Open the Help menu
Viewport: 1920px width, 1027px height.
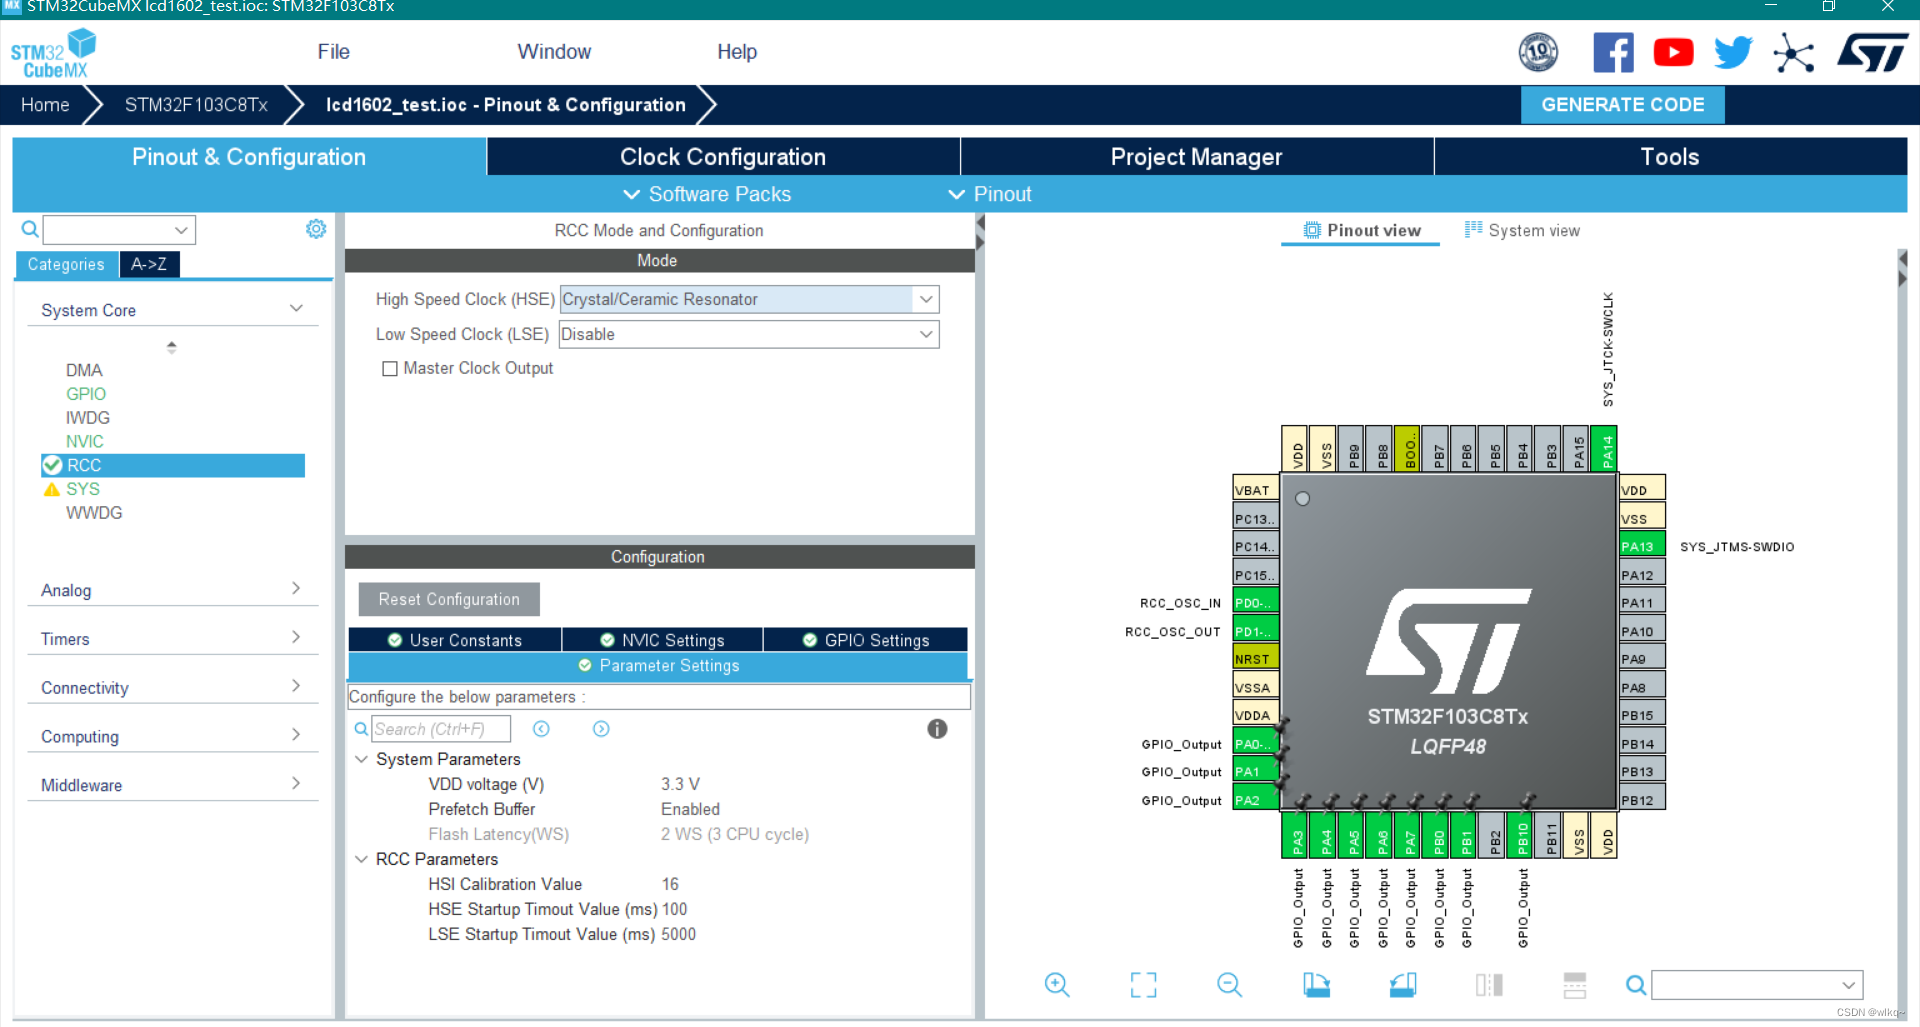737,51
